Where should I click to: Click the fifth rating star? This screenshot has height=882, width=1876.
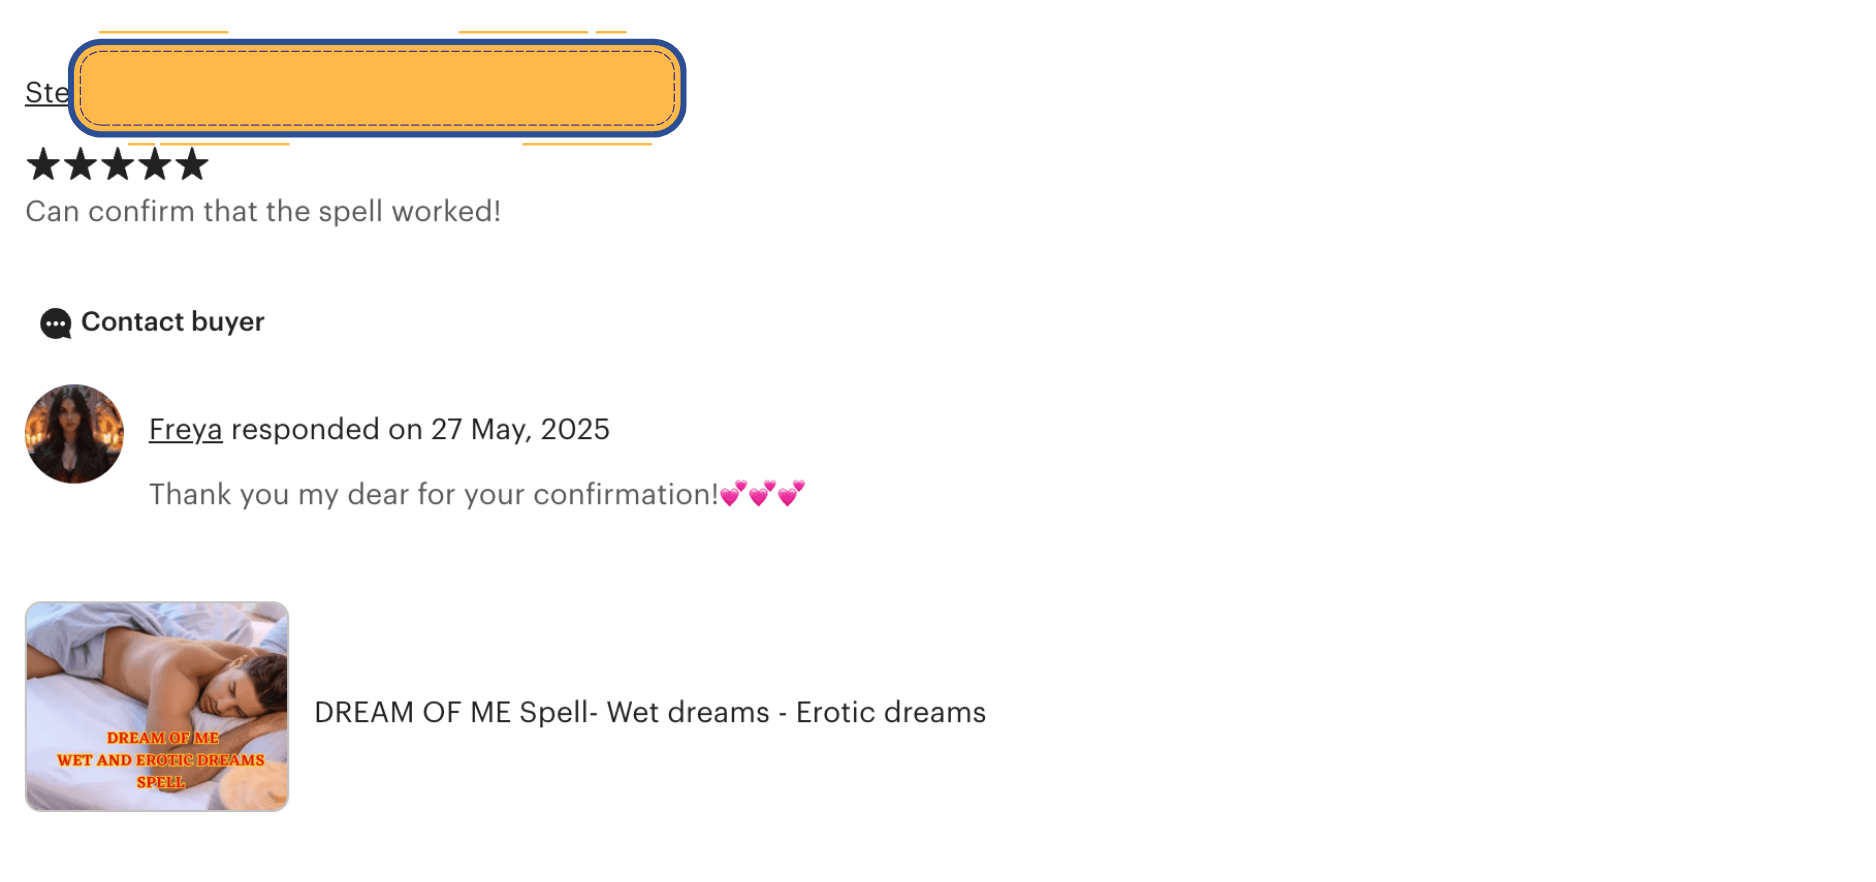(191, 164)
